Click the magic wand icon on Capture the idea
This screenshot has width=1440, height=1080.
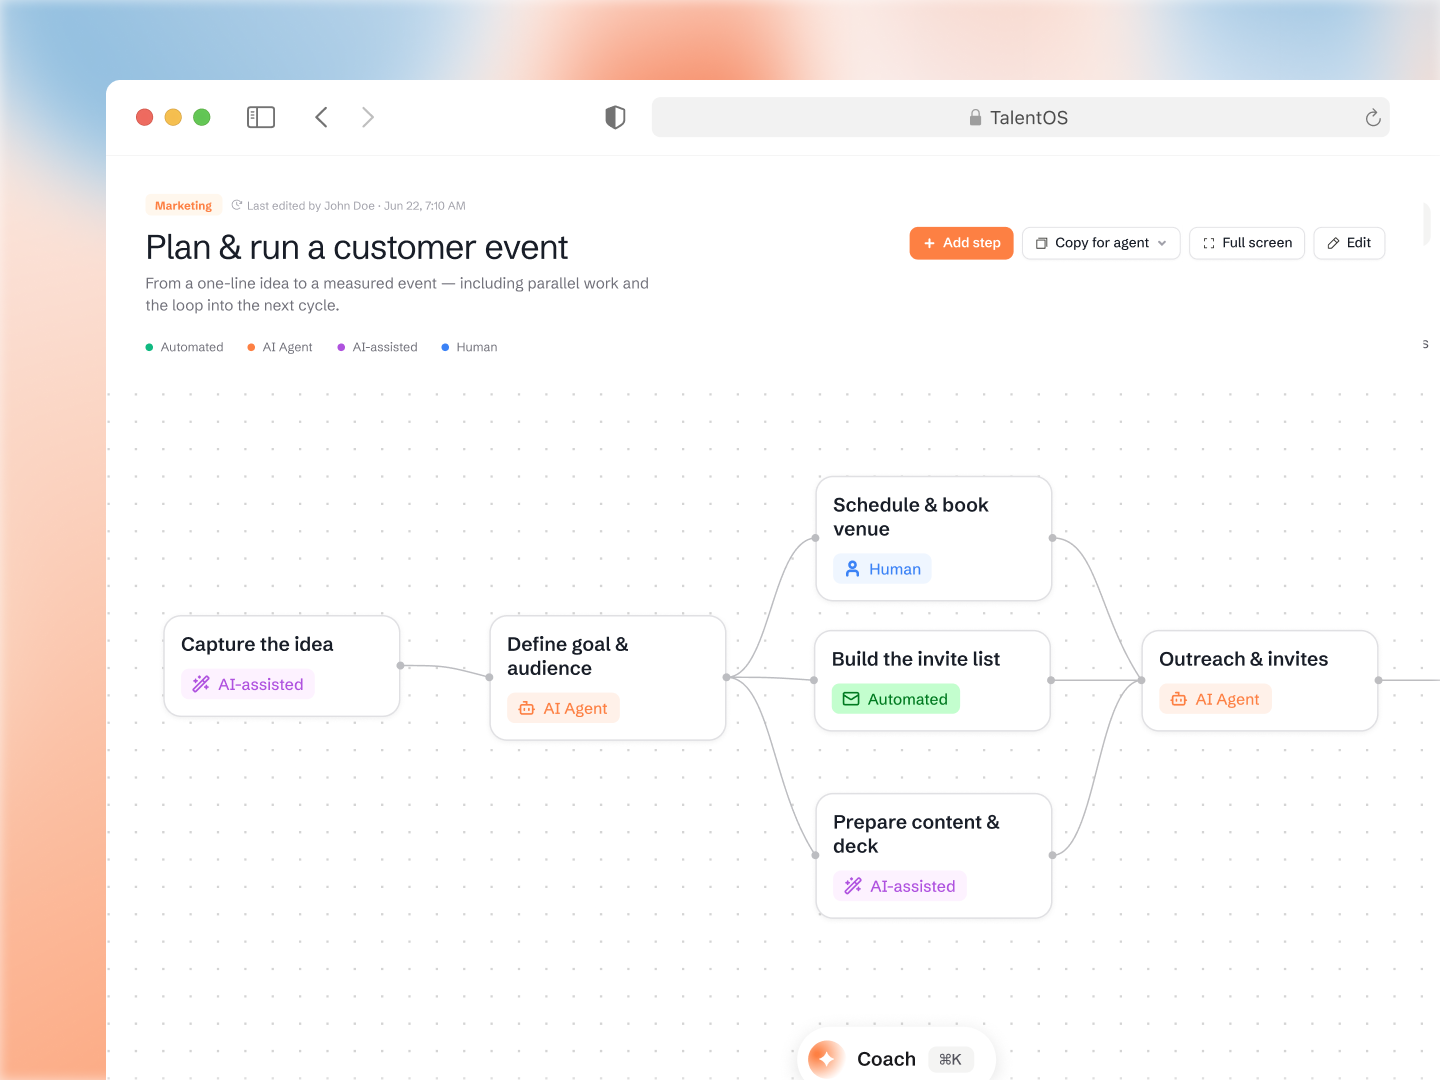[201, 684]
